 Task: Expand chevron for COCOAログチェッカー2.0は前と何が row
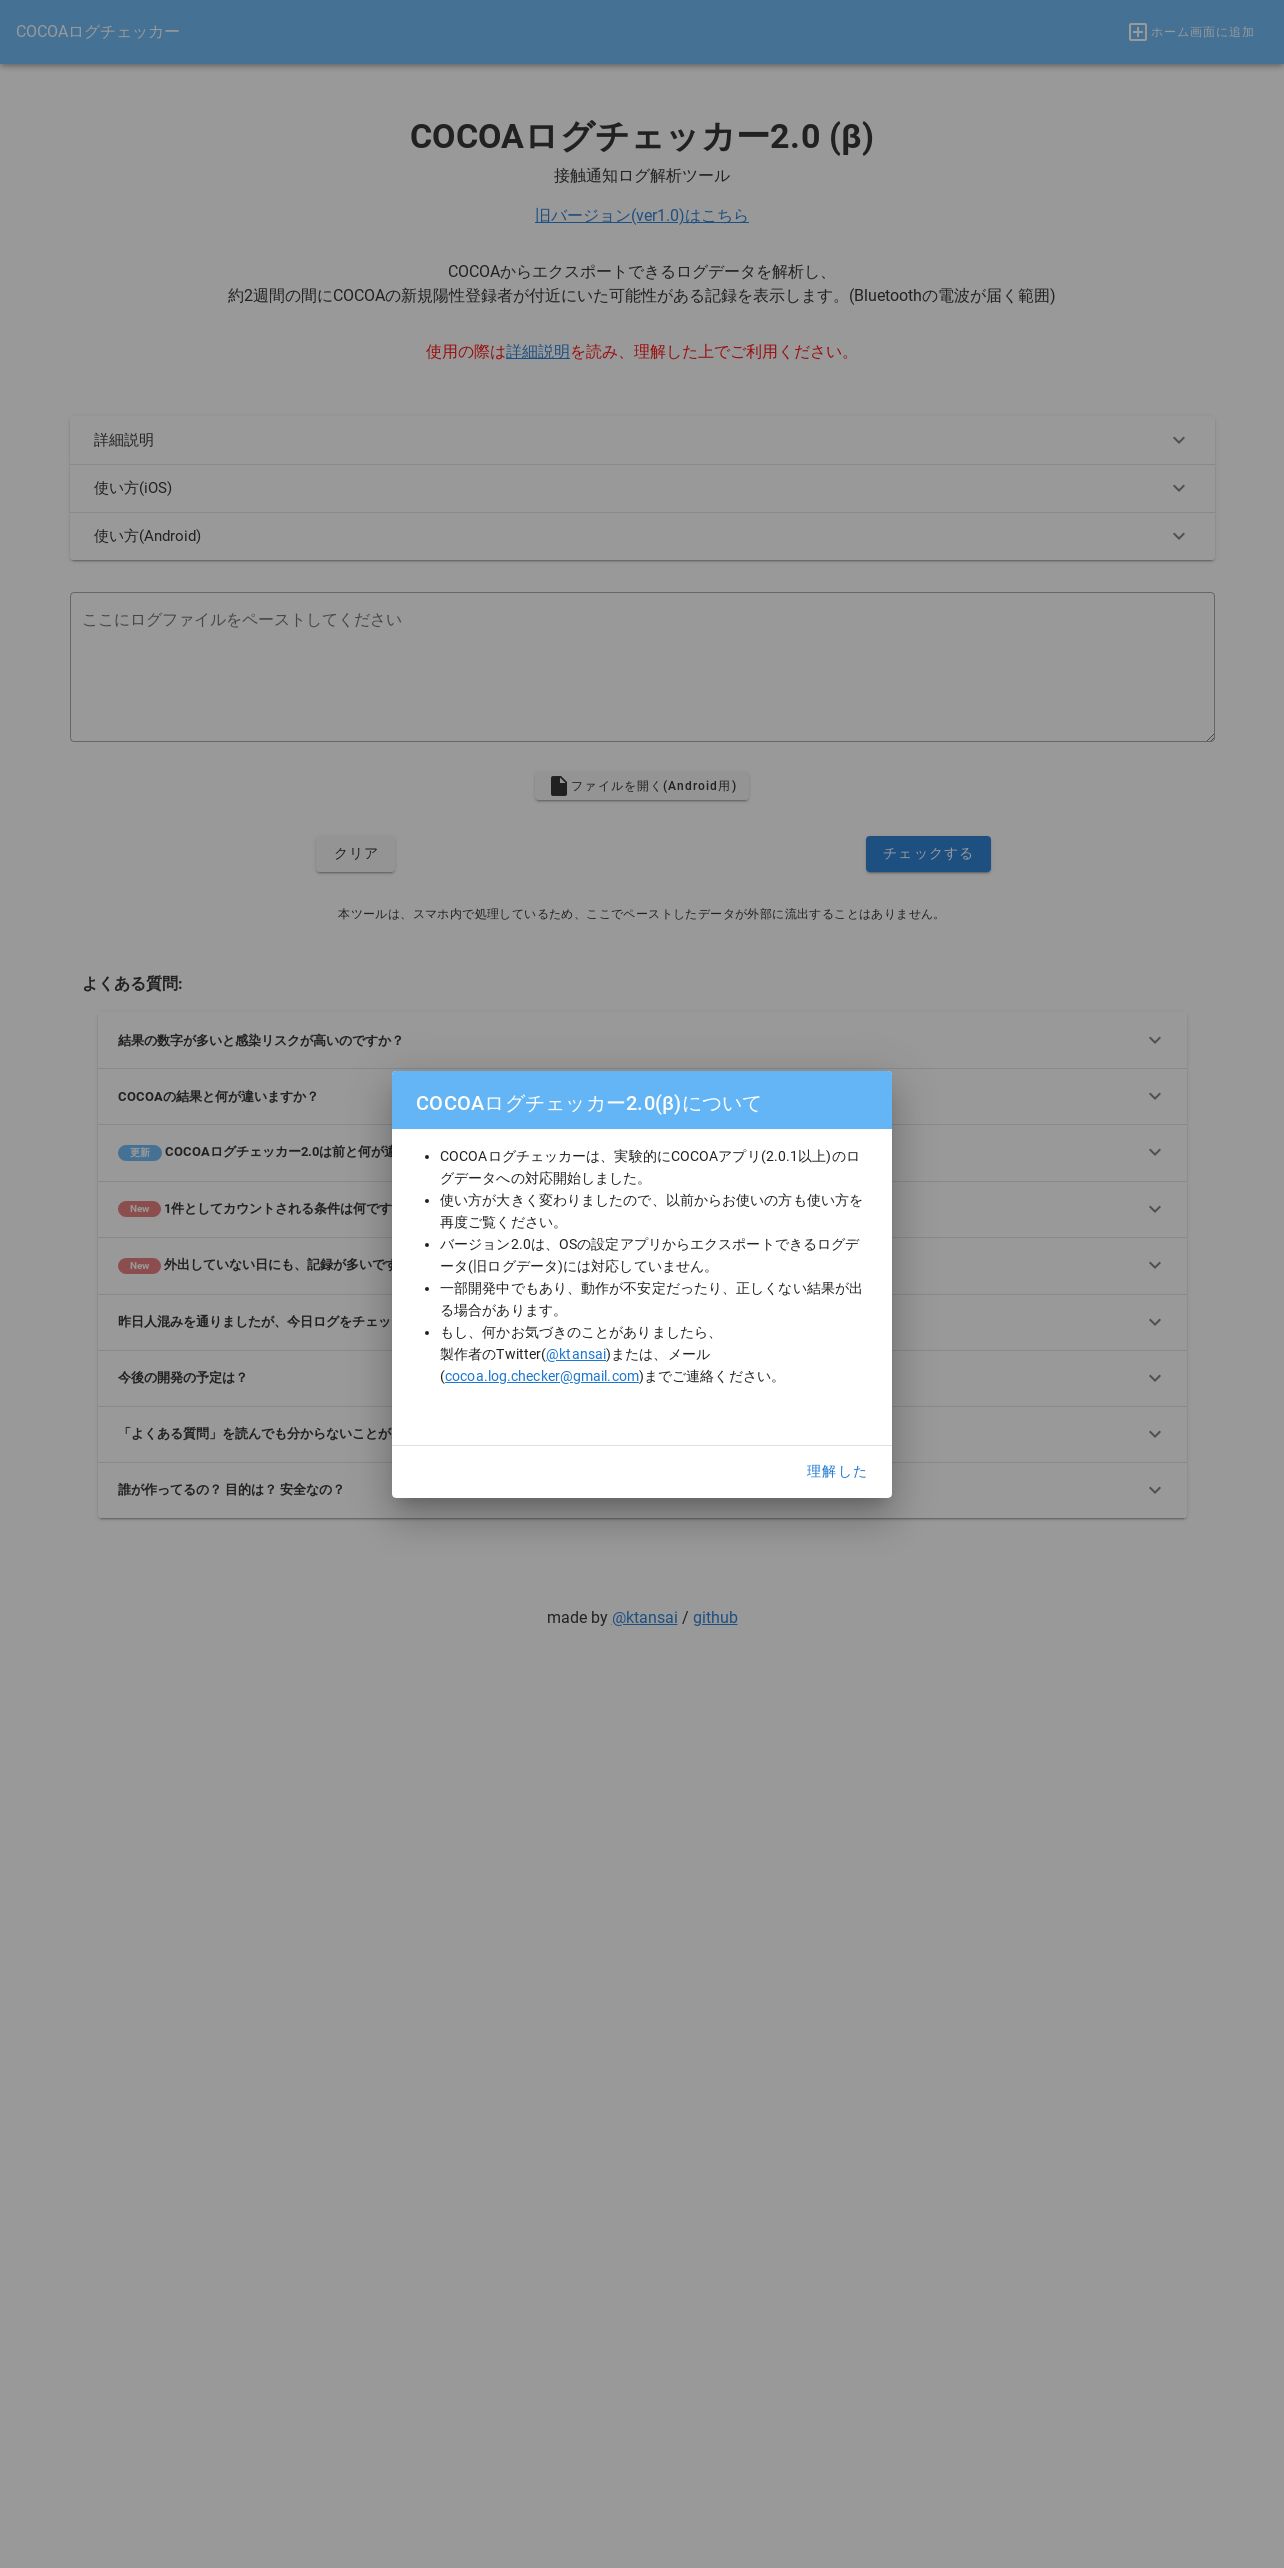1155,1152
